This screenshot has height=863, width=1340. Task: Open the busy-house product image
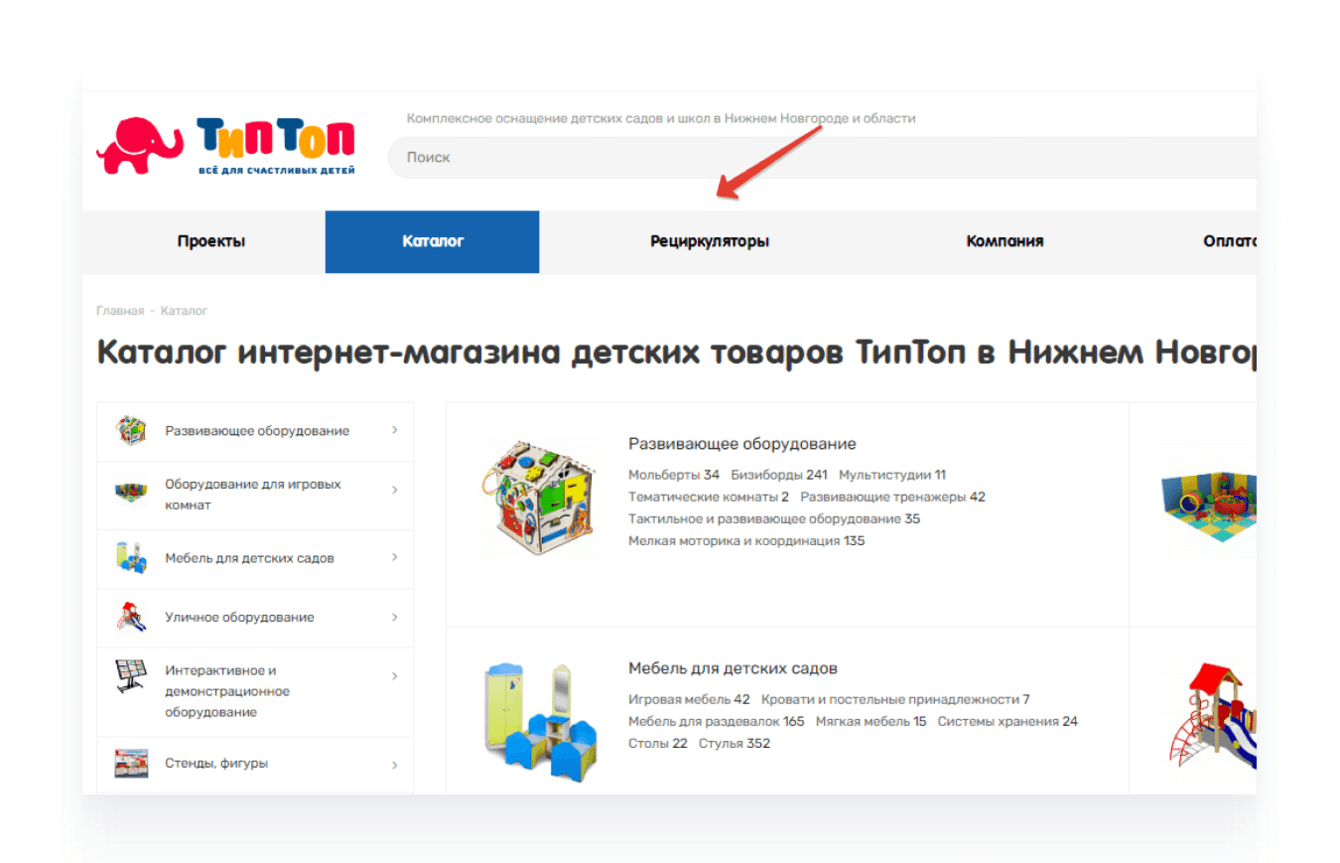540,497
